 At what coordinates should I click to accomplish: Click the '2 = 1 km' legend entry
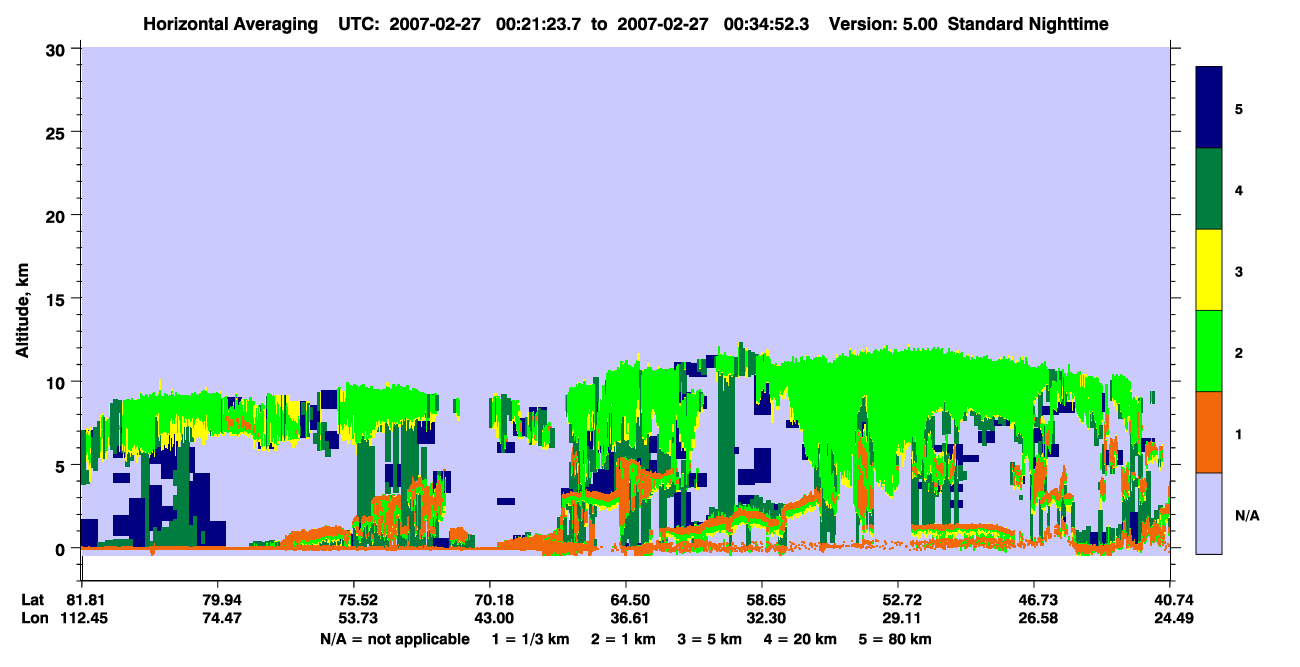[624, 639]
